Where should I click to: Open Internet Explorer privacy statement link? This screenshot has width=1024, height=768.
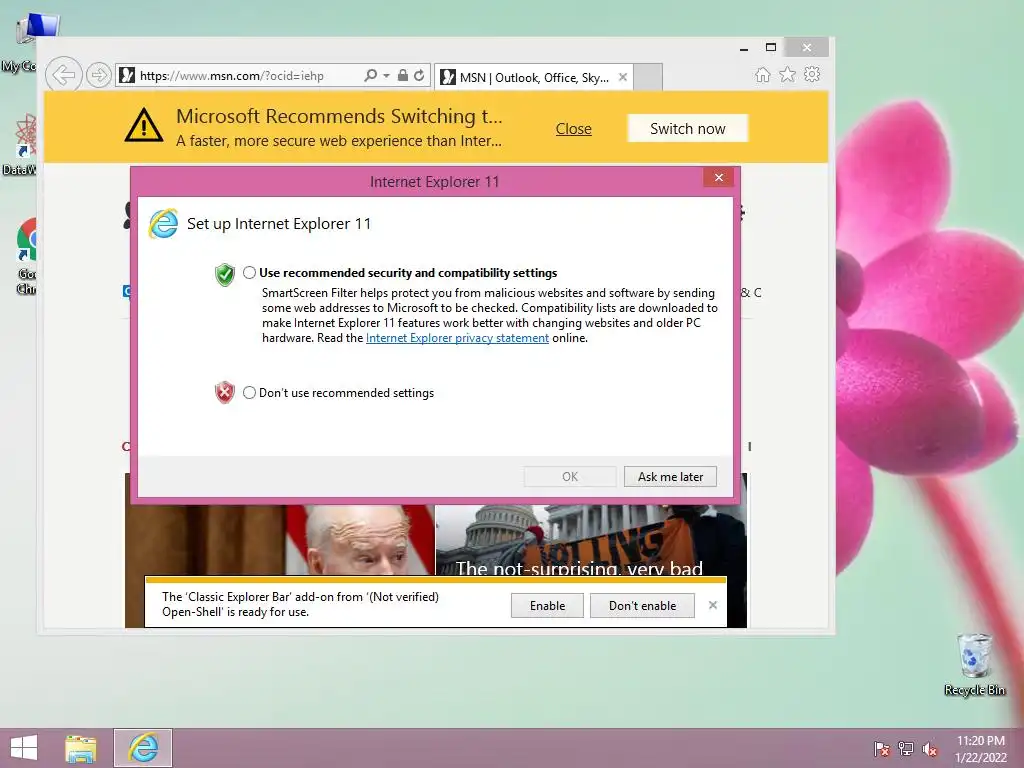(457, 338)
